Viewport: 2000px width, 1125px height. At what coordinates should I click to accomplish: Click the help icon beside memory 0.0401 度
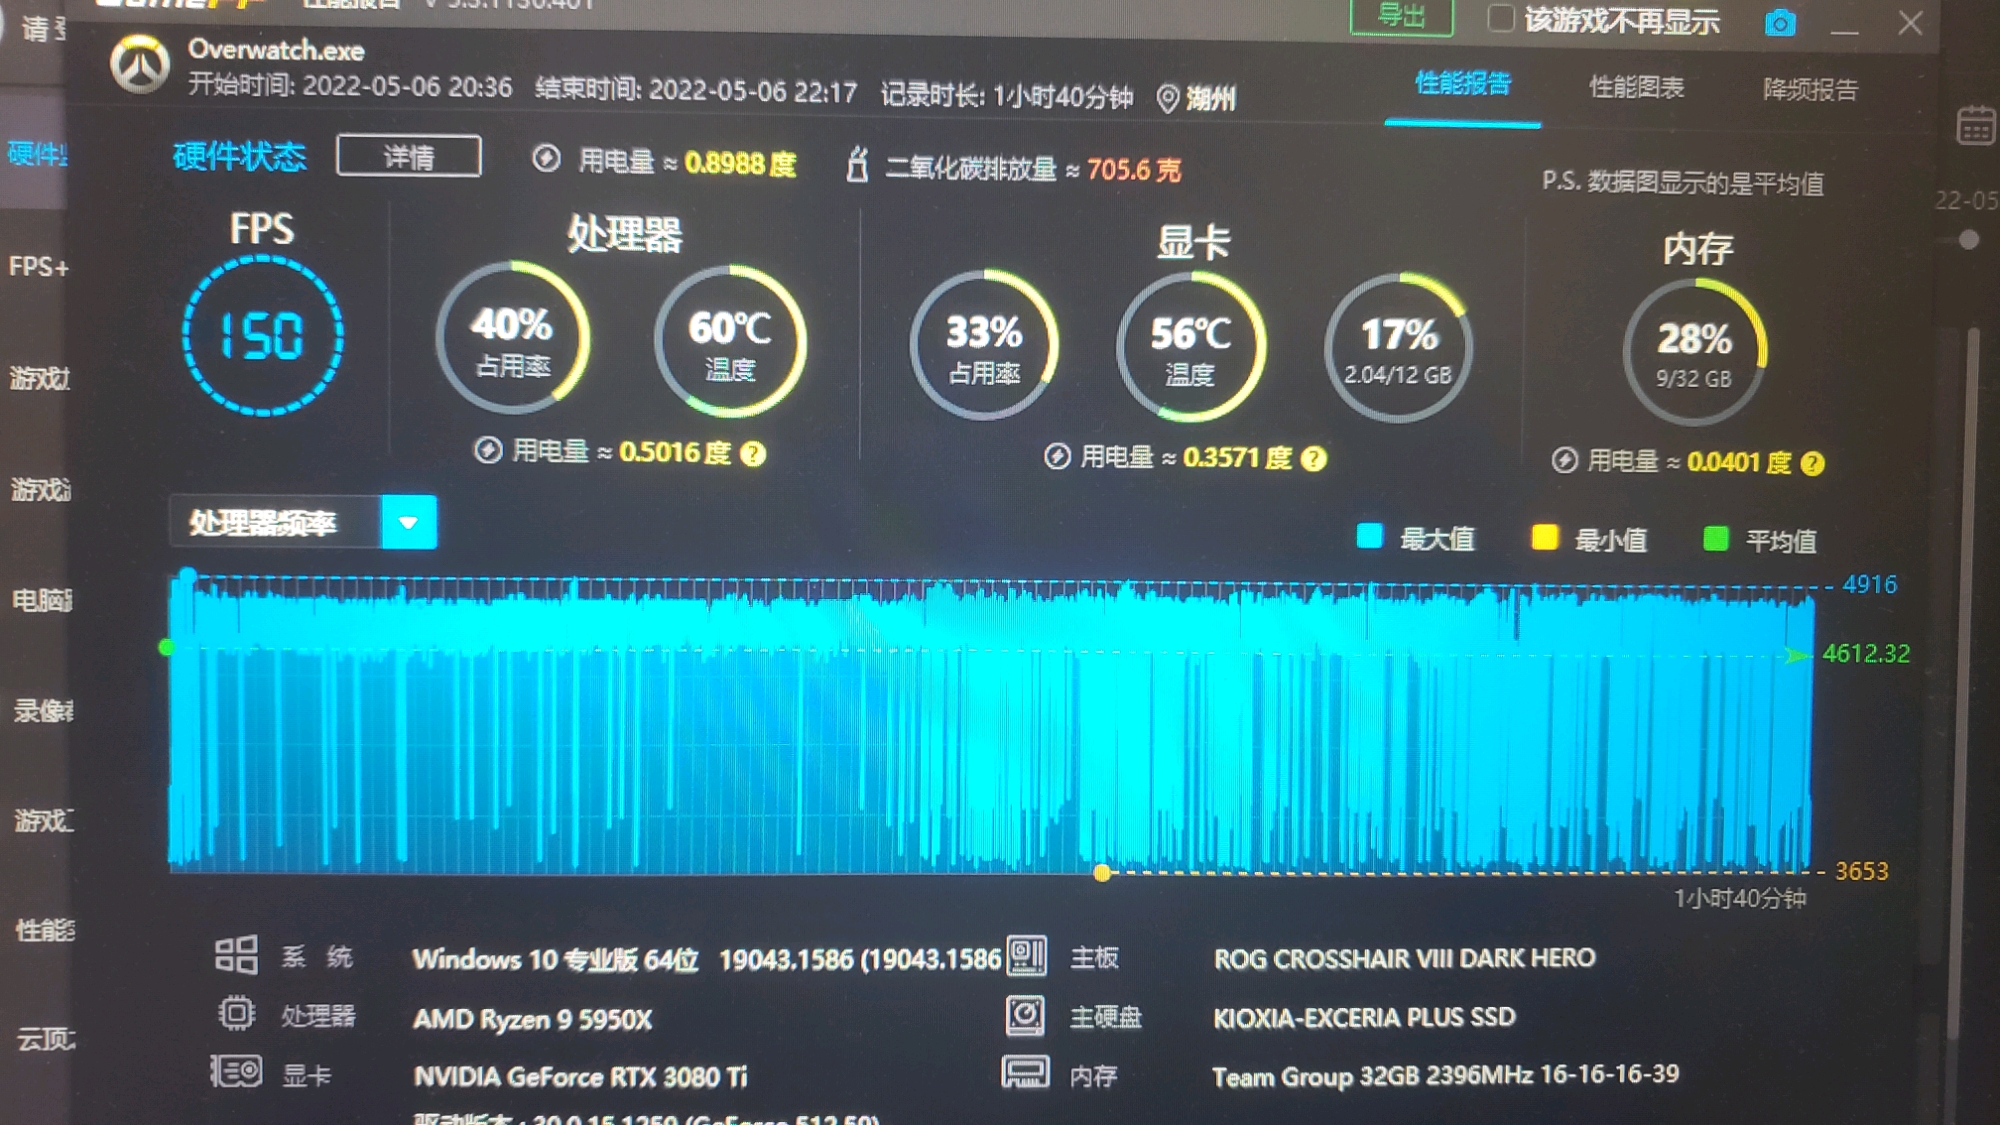click(x=1812, y=463)
